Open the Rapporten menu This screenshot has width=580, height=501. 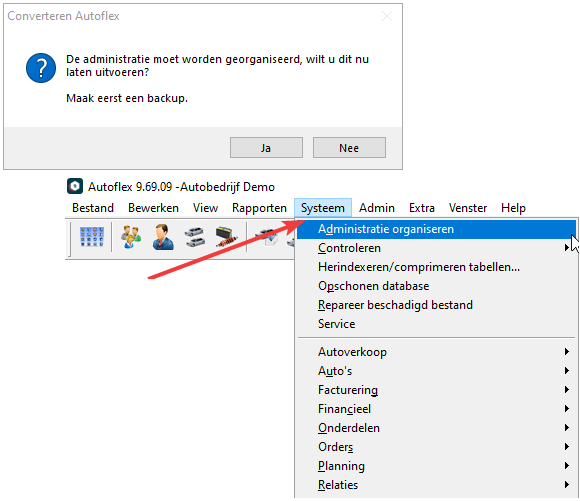click(259, 208)
